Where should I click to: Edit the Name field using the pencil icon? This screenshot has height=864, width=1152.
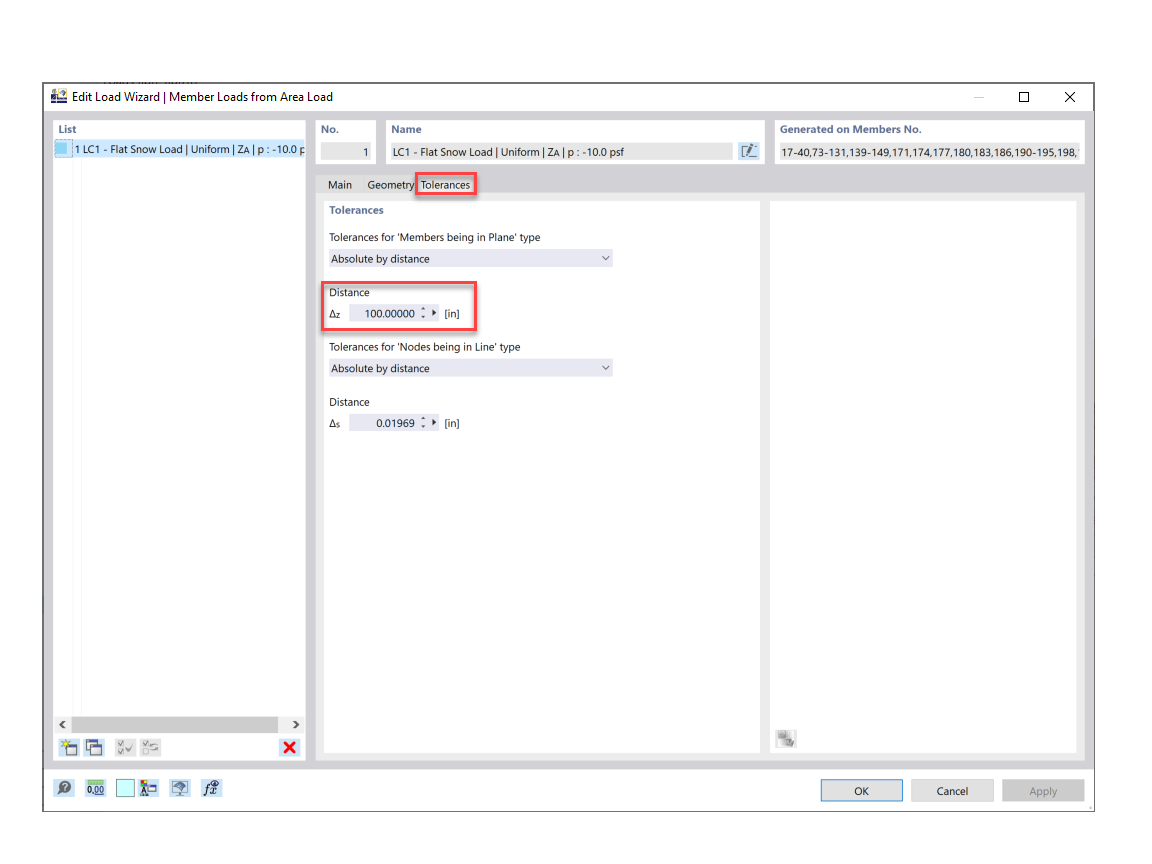pos(749,150)
